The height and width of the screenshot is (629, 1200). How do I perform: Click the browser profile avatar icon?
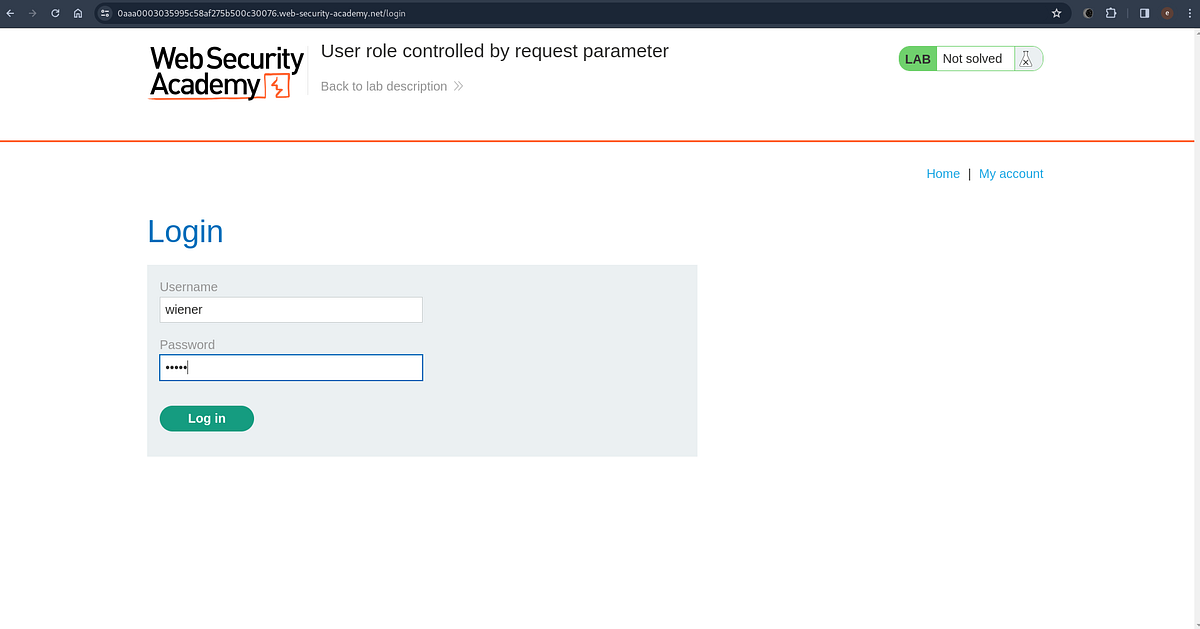click(1166, 13)
